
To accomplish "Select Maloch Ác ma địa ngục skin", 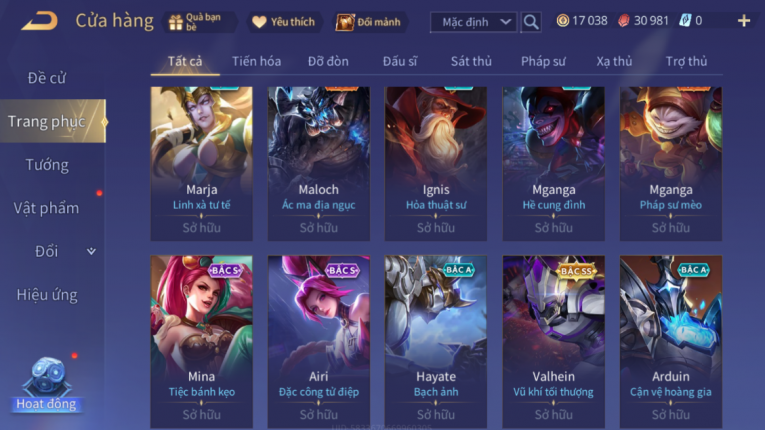I will click(319, 164).
